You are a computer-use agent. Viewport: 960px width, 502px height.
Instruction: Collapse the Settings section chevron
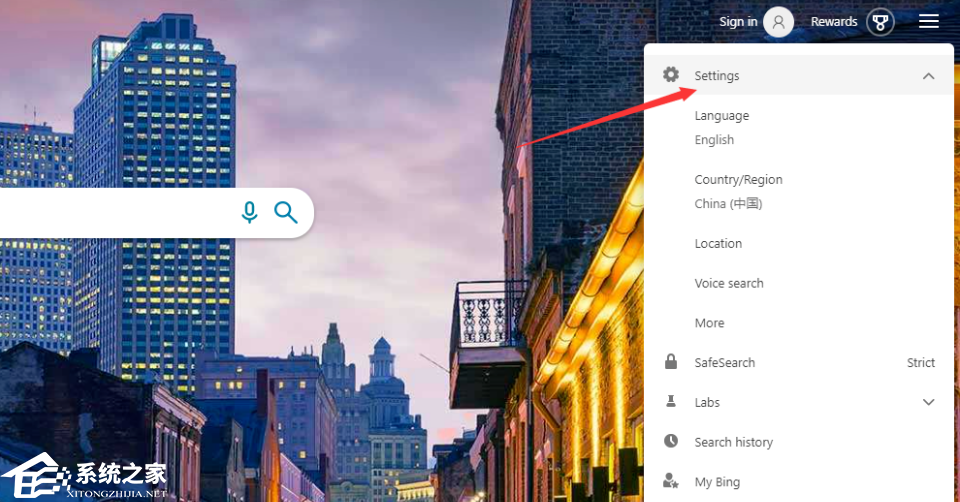(x=928, y=76)
